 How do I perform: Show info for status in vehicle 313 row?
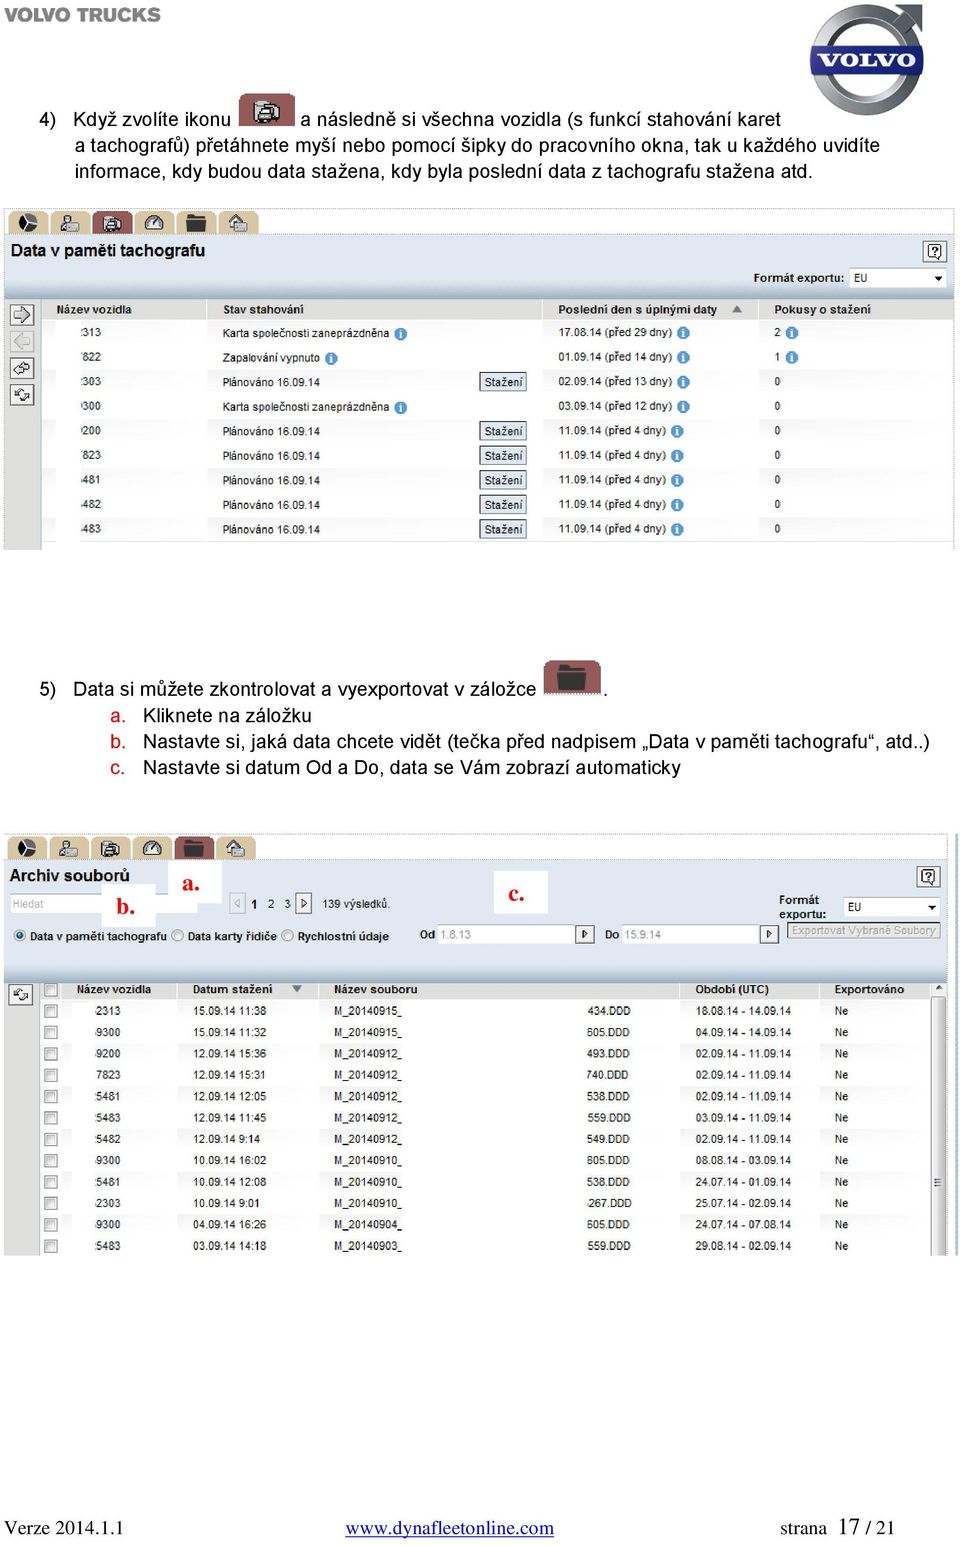[400, 334]
